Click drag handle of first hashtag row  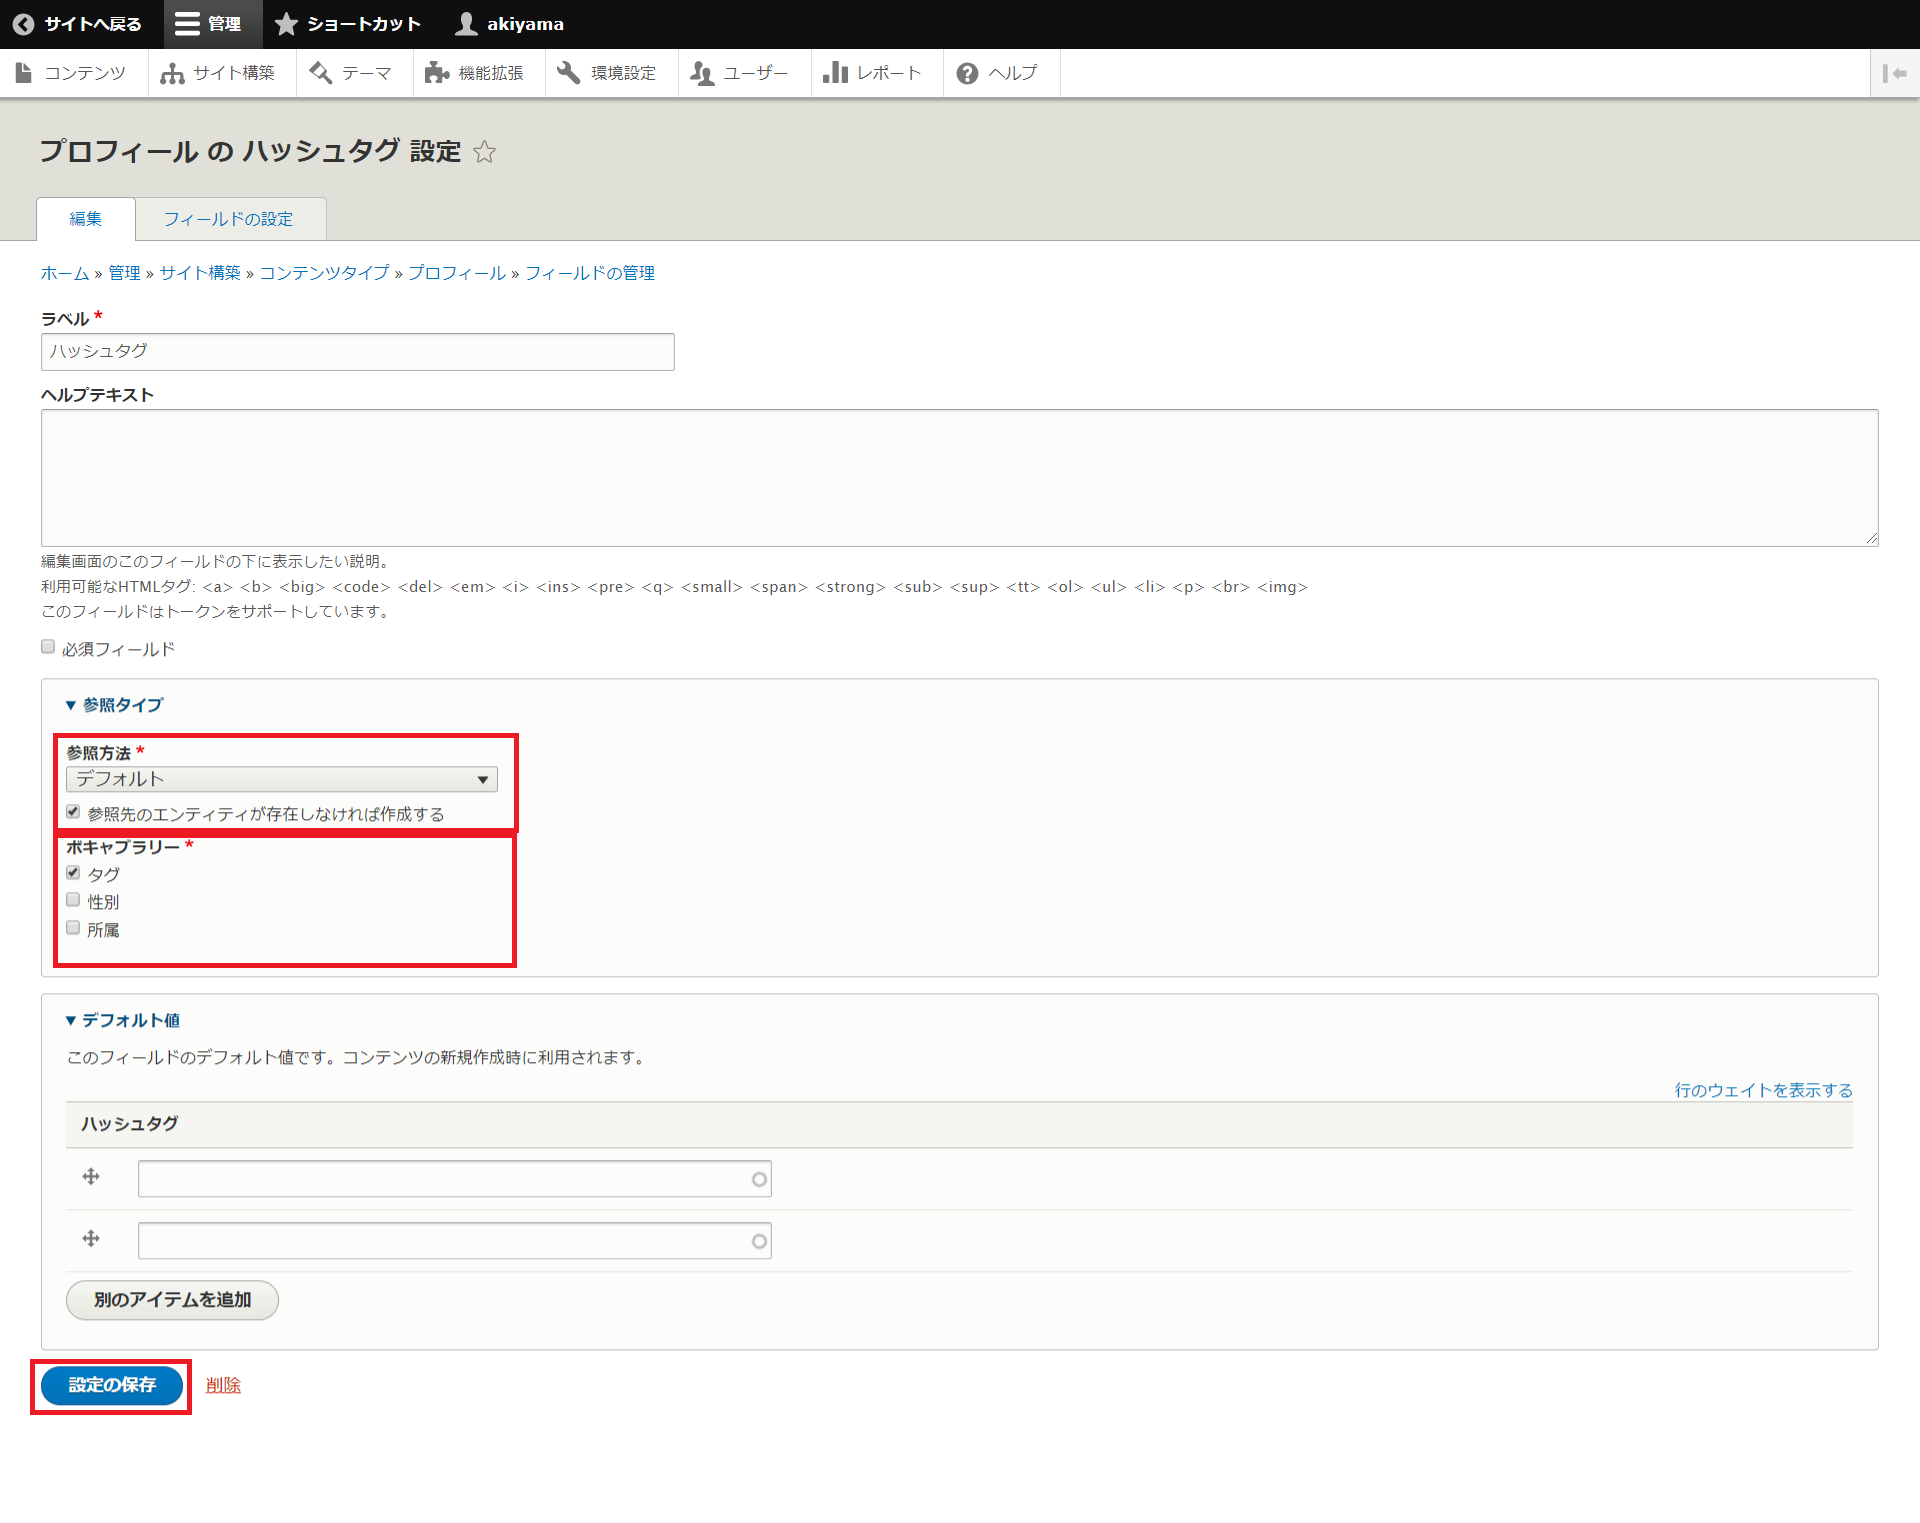[91, 1177]
